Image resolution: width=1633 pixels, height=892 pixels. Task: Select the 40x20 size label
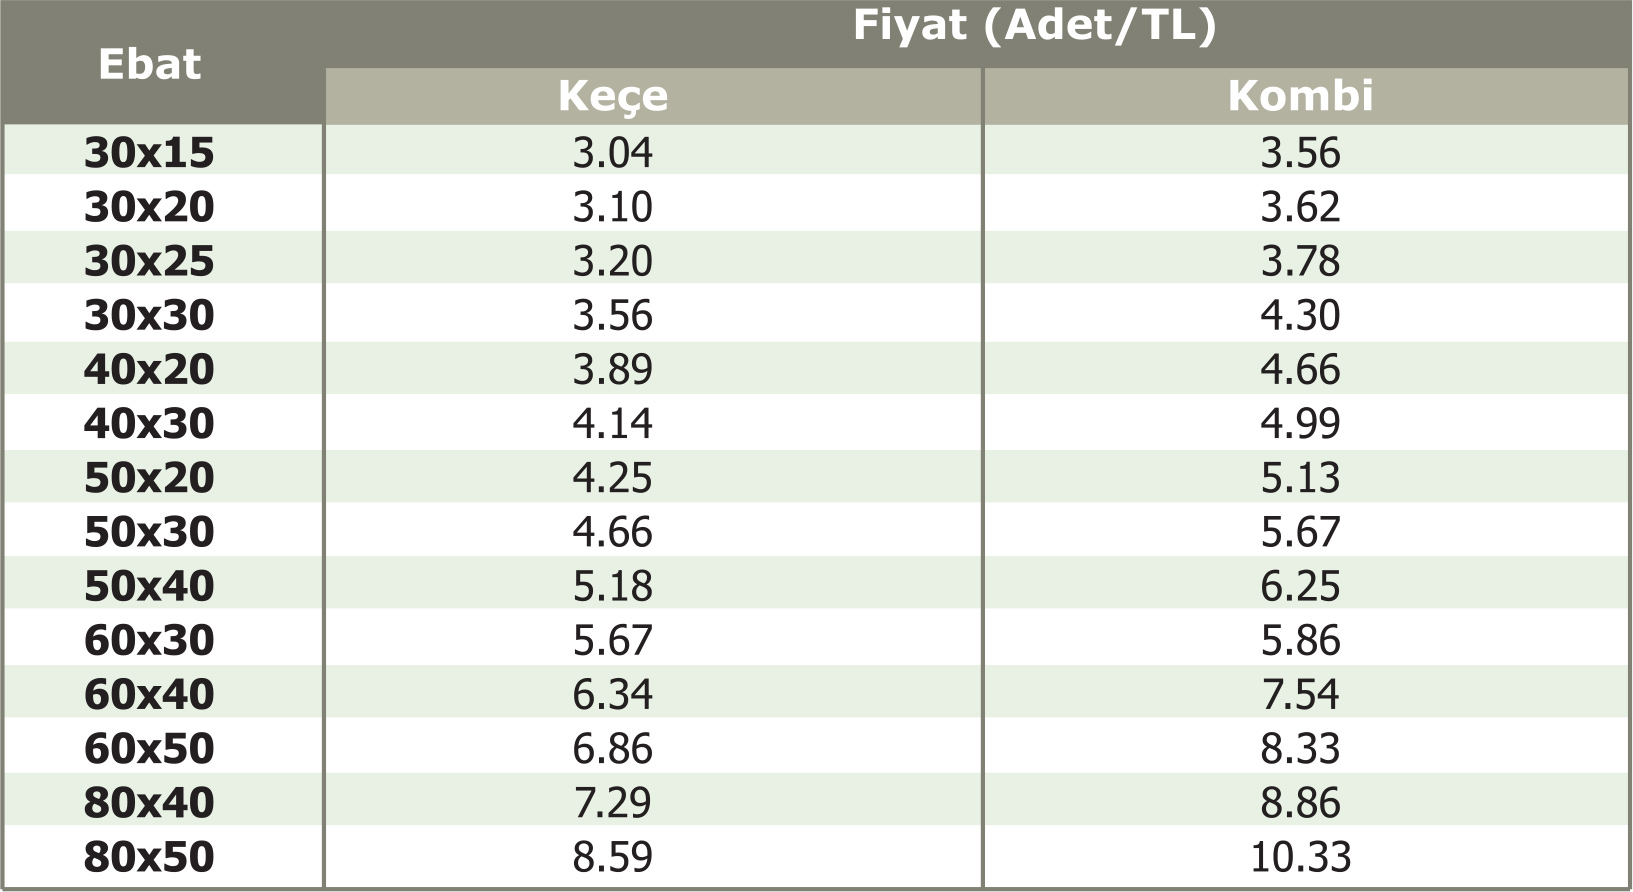[x=149, y=370]
